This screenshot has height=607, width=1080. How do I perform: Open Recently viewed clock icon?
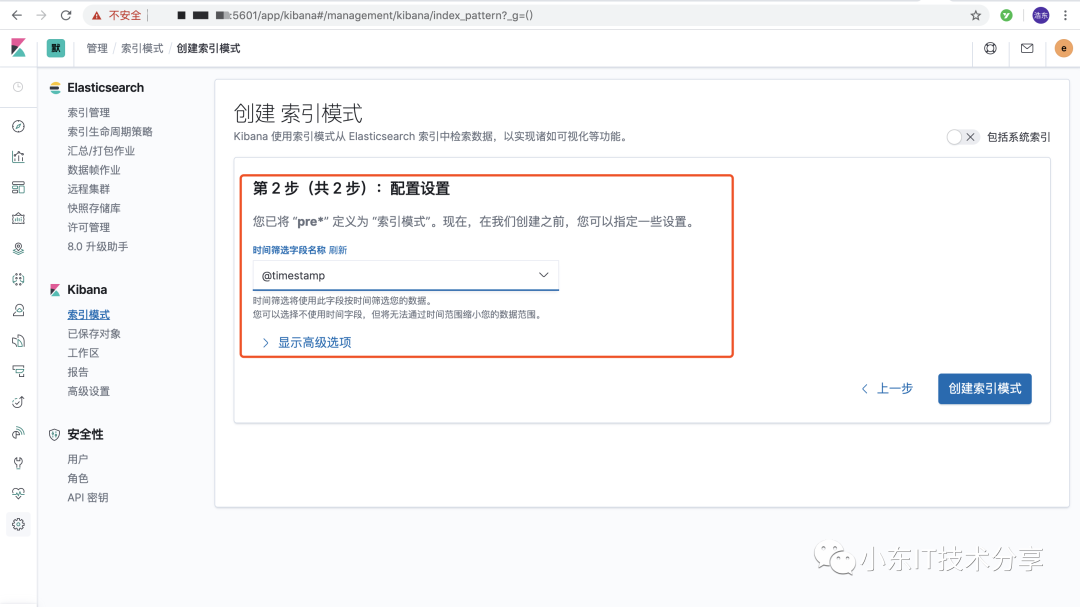tap(19, 87)
